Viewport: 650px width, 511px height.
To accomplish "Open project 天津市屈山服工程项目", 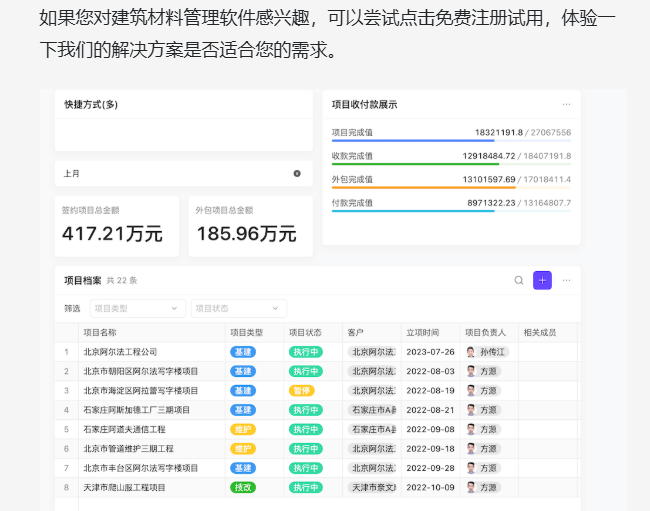I will tap(124, 487).
